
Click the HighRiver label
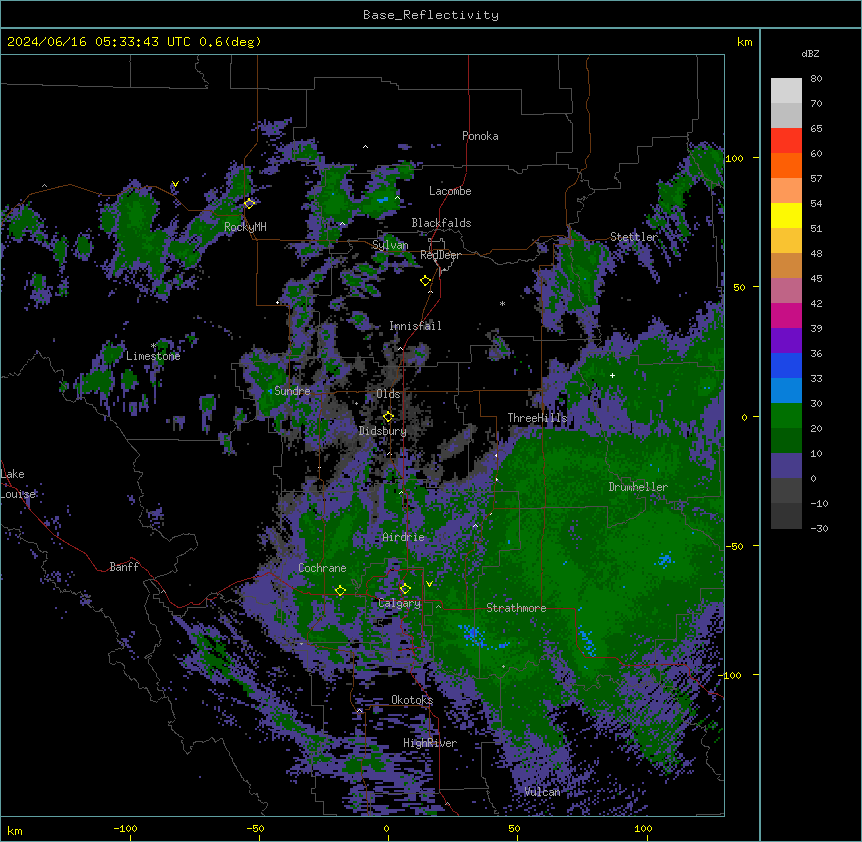tap(430, 743)
